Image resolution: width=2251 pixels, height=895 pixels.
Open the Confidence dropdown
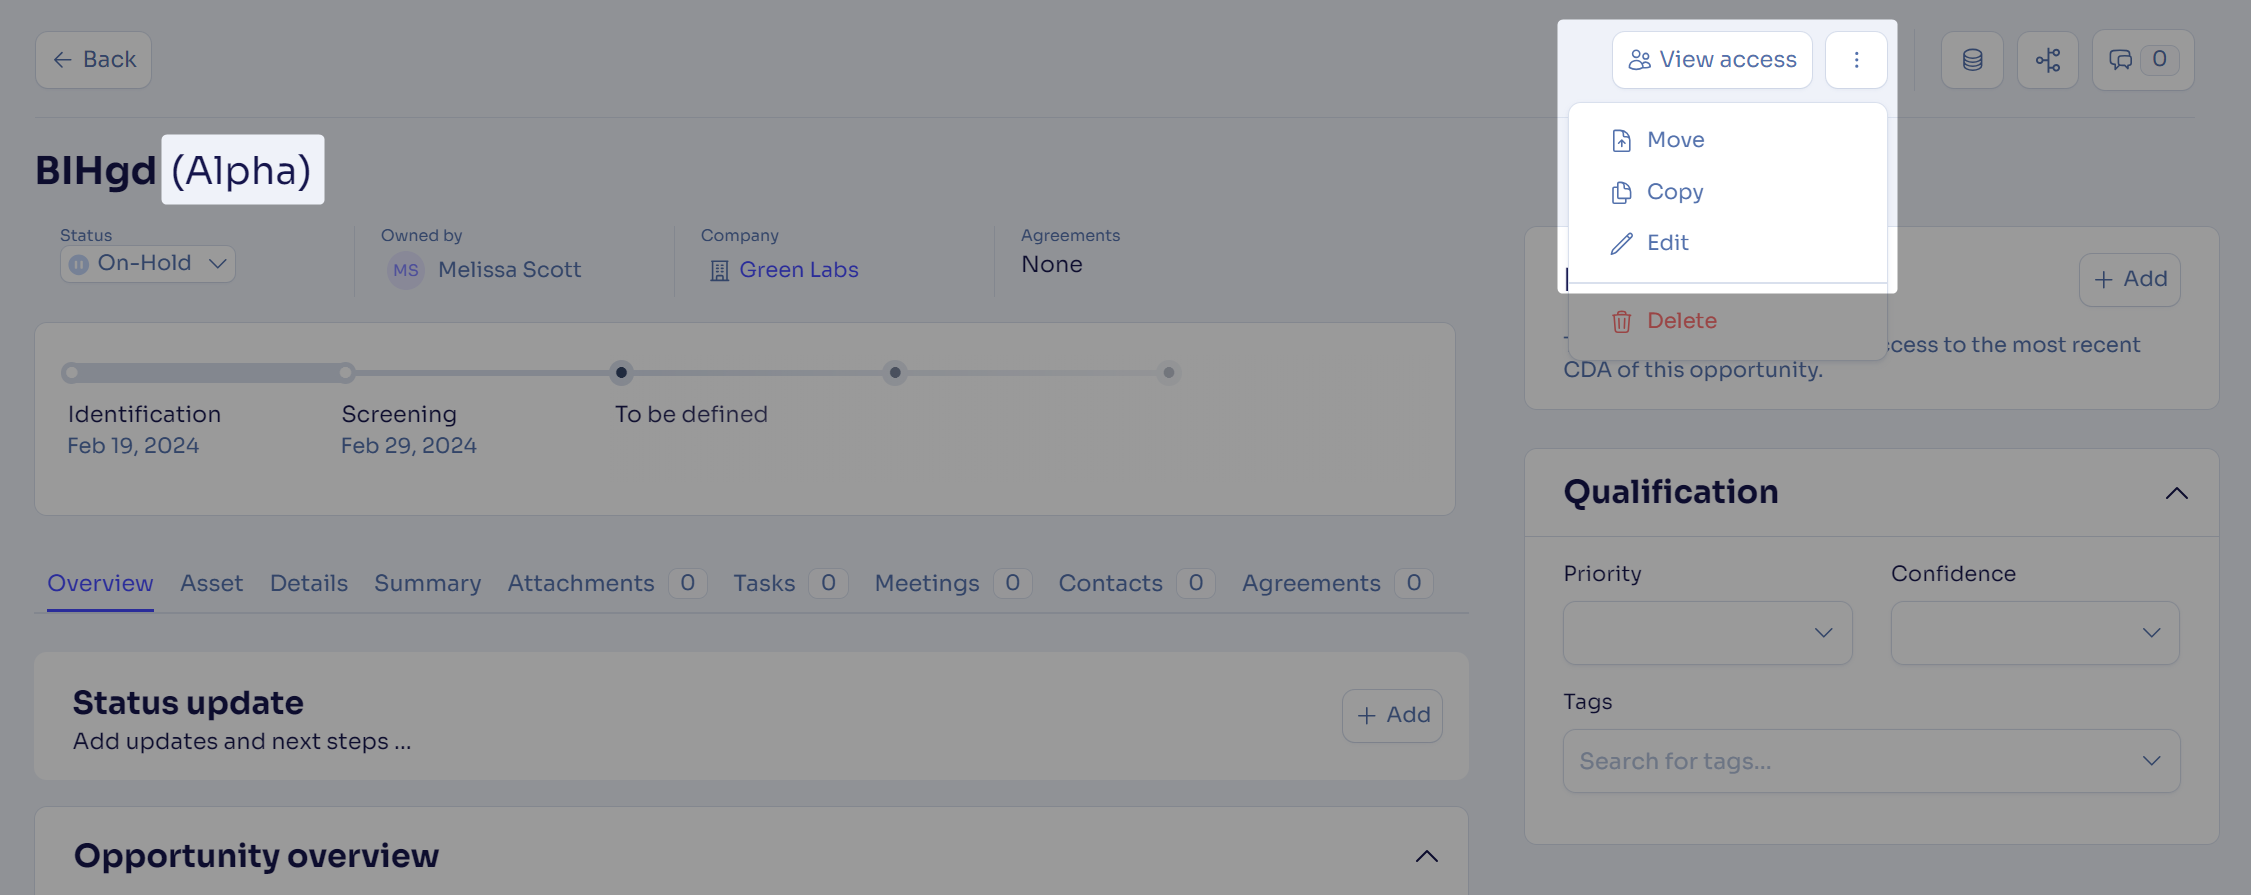(x=2035, y=633)
